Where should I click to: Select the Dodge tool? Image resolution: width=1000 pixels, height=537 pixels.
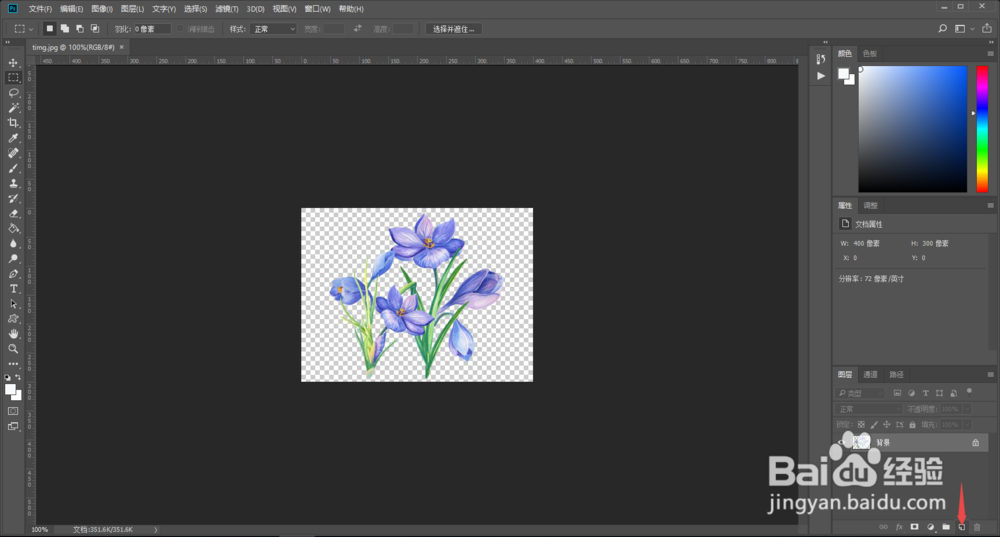[13, 259]
